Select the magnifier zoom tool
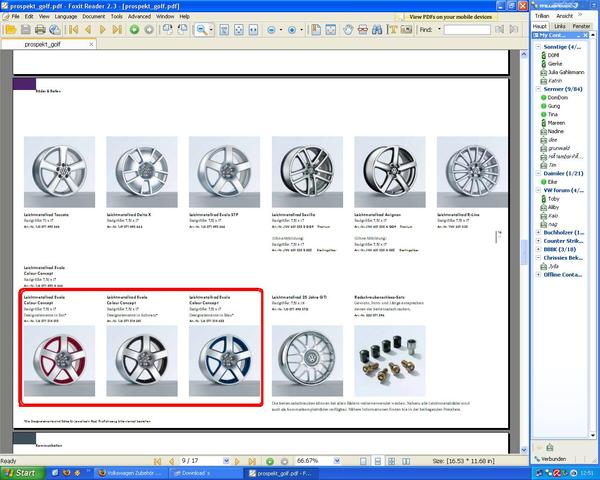Screen dimensions: 600x480 201,29
